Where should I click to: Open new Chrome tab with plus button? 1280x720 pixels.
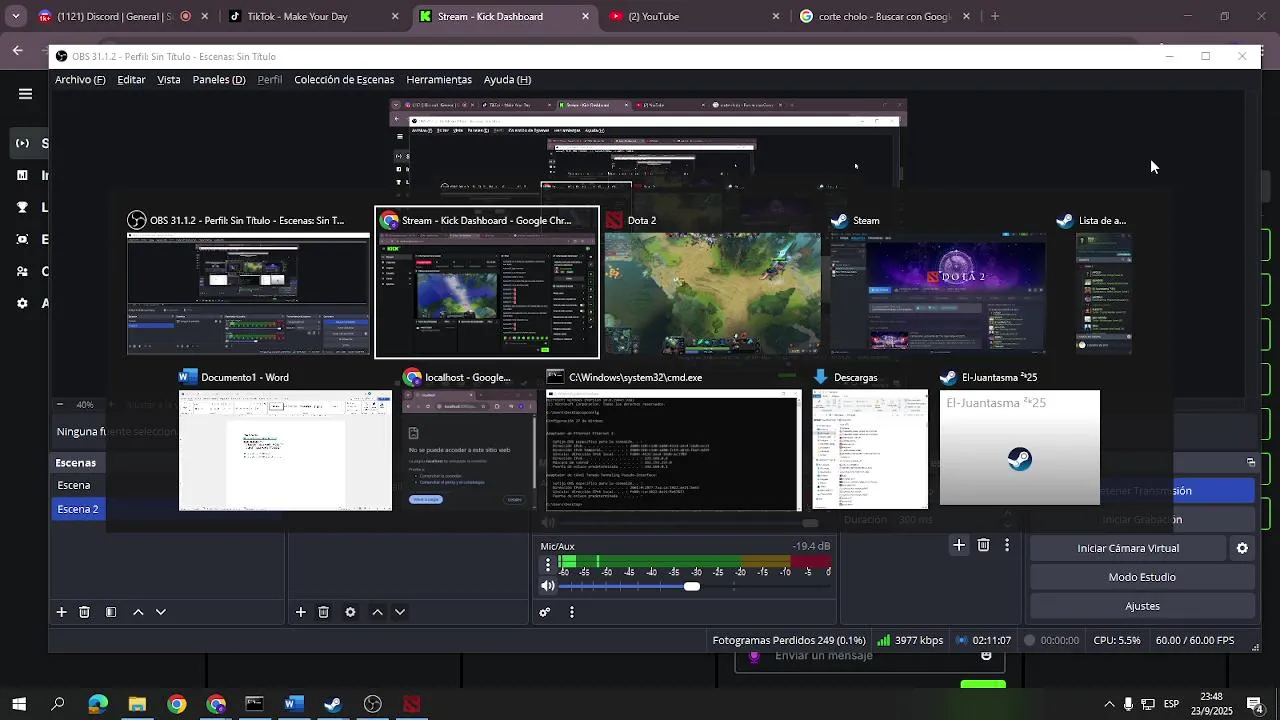pos(995,16)
